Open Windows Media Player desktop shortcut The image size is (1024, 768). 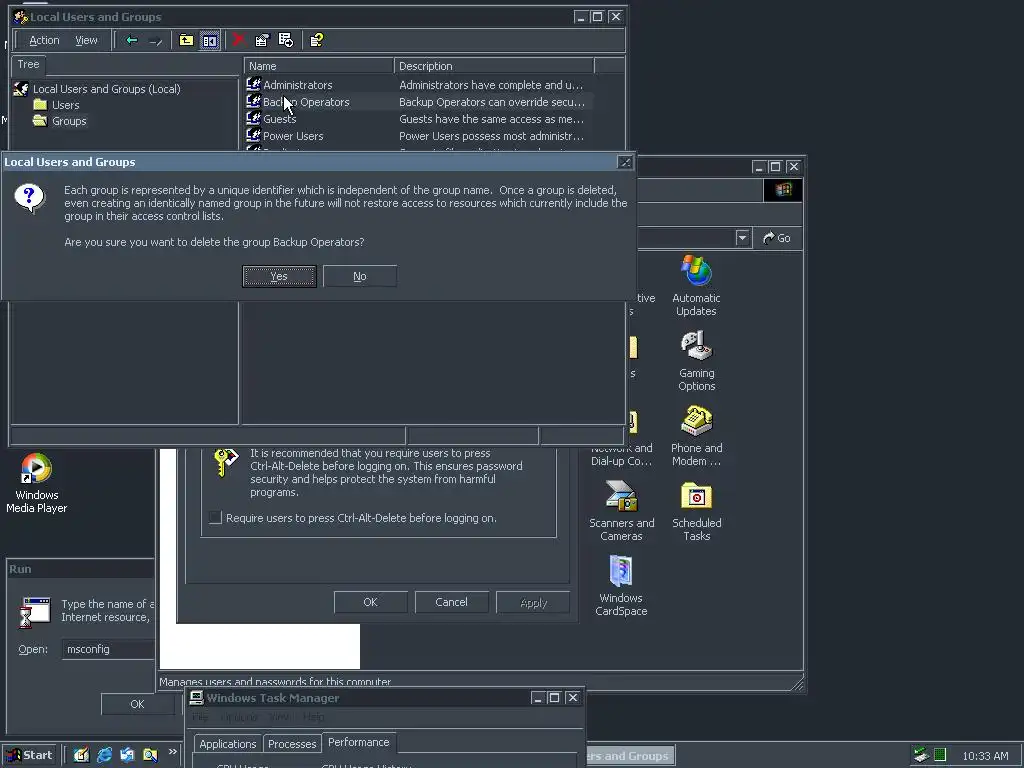click(37, 484)
